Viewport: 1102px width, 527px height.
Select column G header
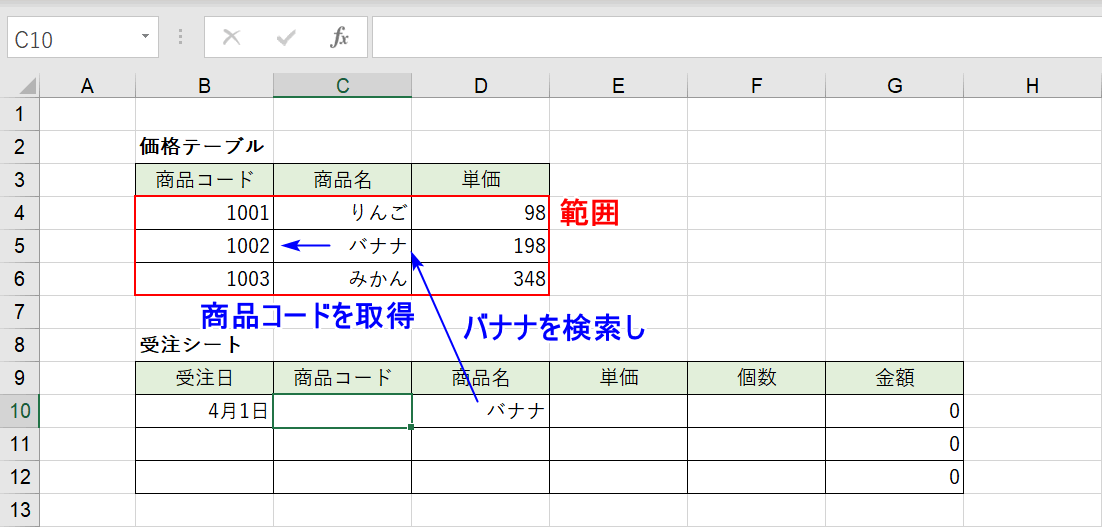tap(894, 86)
